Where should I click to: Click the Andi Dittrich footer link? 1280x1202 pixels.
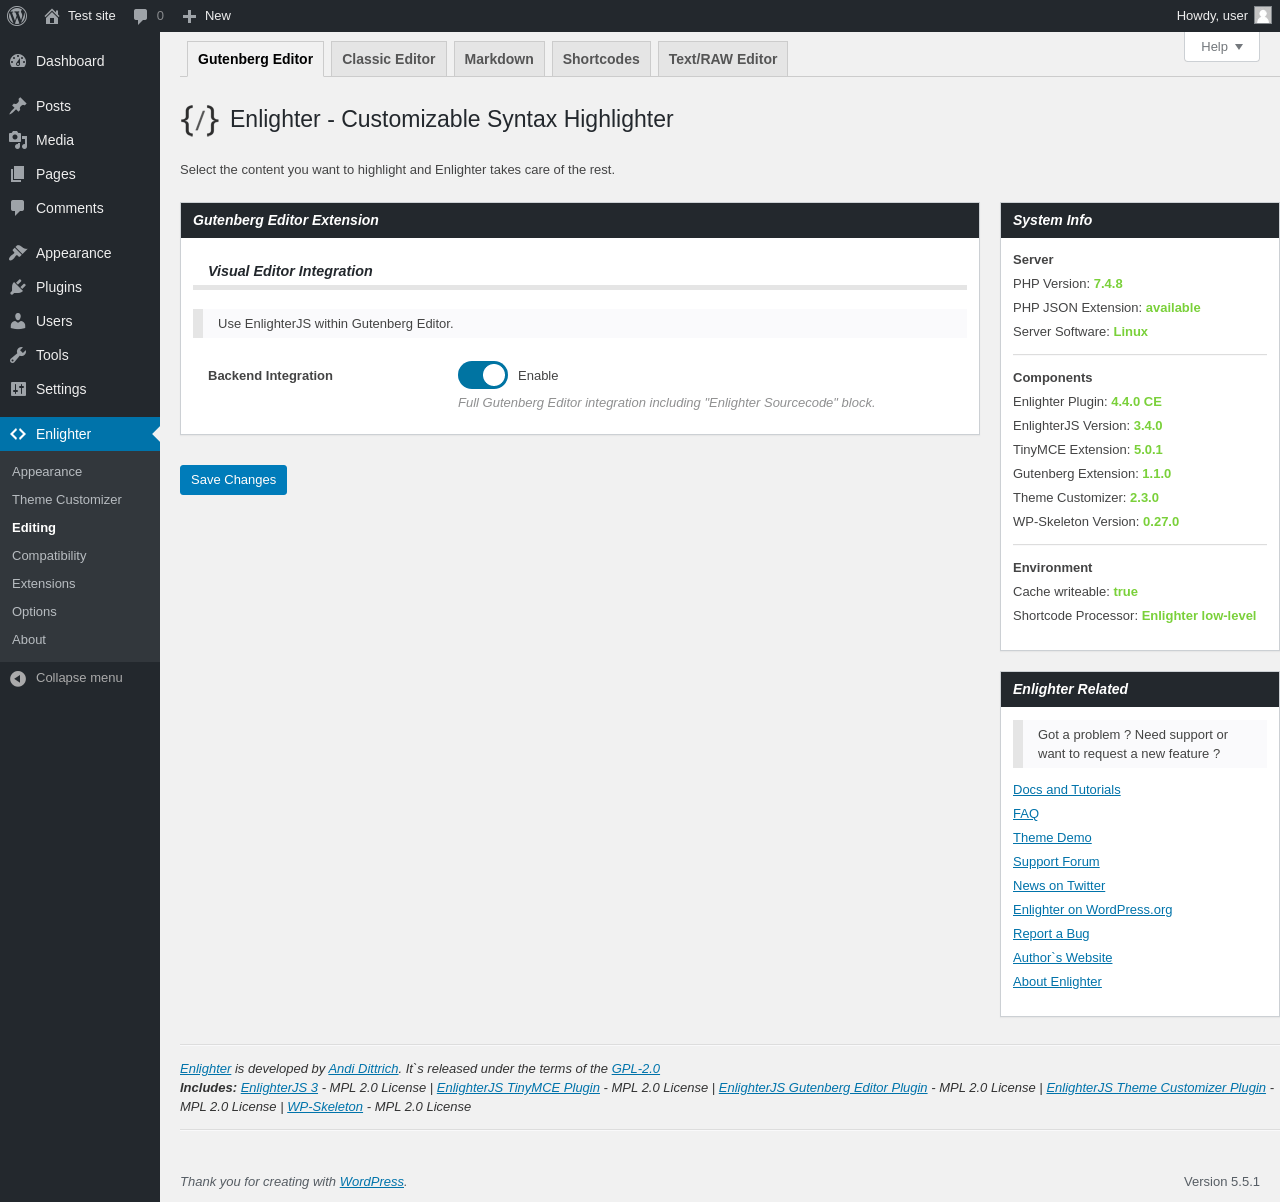[x=363, y=1069]
